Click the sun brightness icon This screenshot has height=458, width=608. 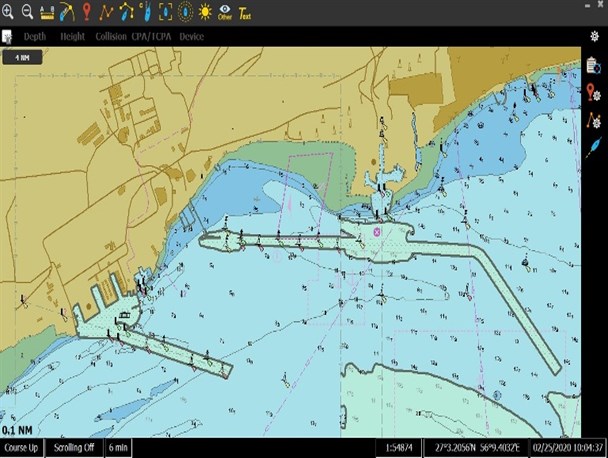click(x=204, y=12)
